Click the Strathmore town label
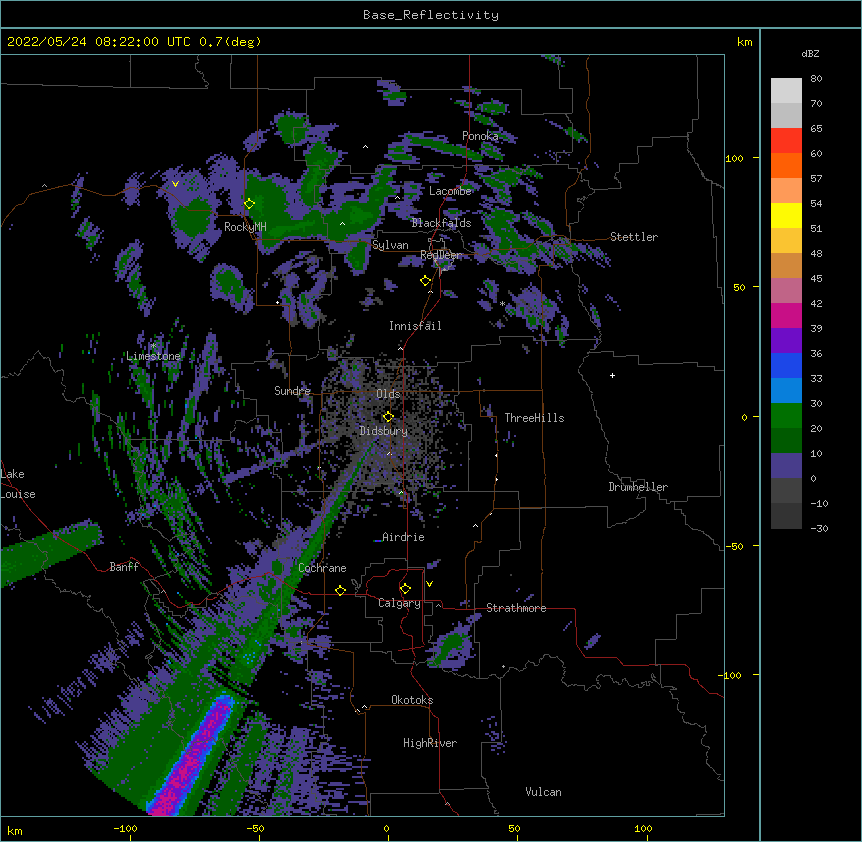The width and height of the screenshot is (862, 842). 516,608
